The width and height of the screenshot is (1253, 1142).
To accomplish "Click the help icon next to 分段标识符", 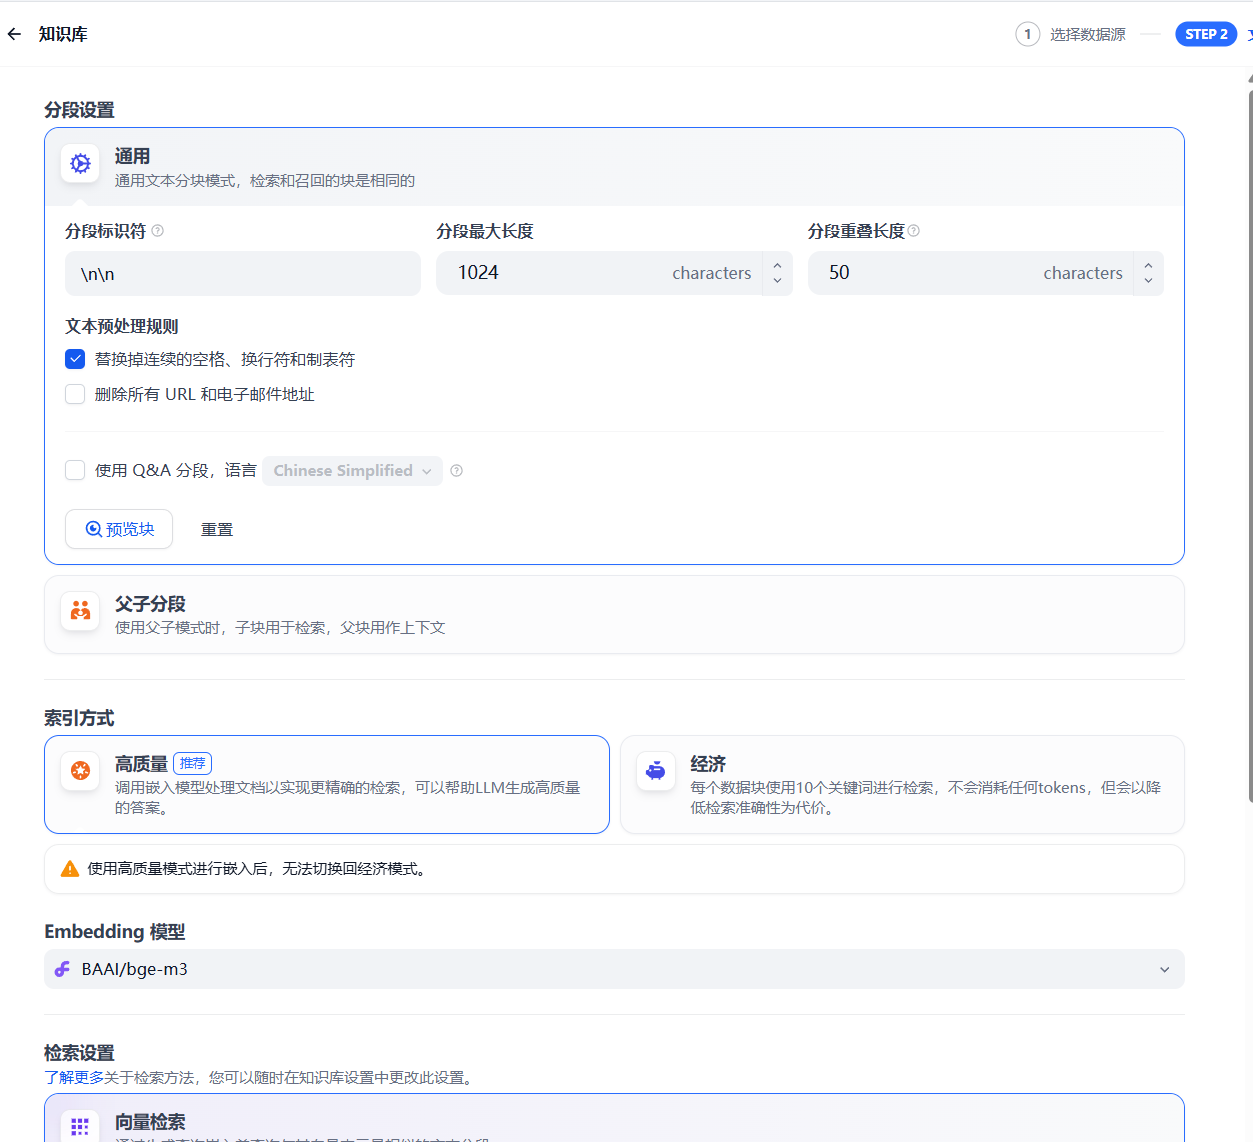I will pyautogui.click(x=159, y=231).
